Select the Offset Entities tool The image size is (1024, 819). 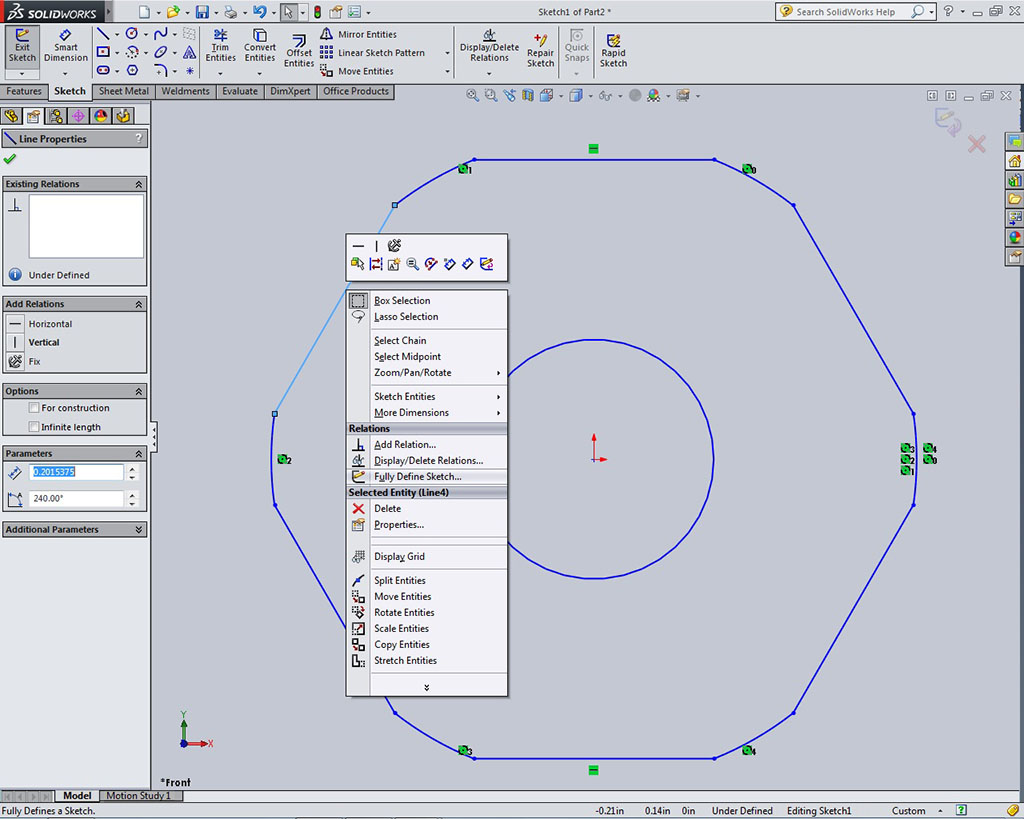click(x=299, y=50)
